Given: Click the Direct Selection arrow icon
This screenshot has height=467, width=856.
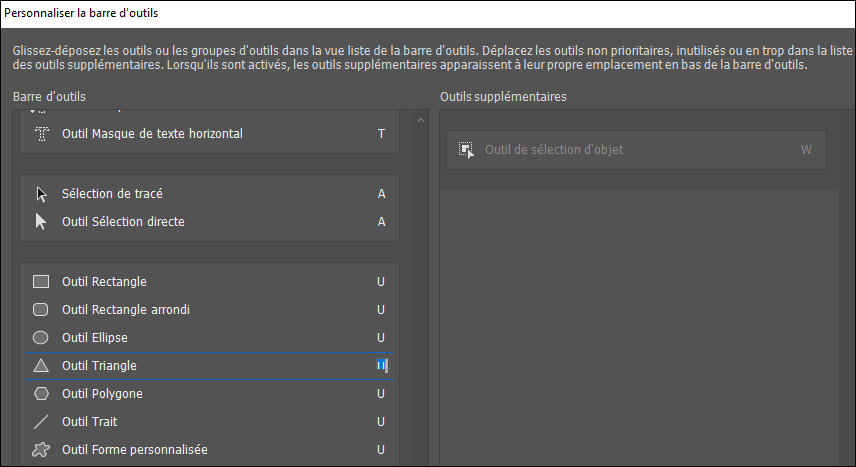Looking at the screenshot, I should pyautogui.click(x=41, y=222).
